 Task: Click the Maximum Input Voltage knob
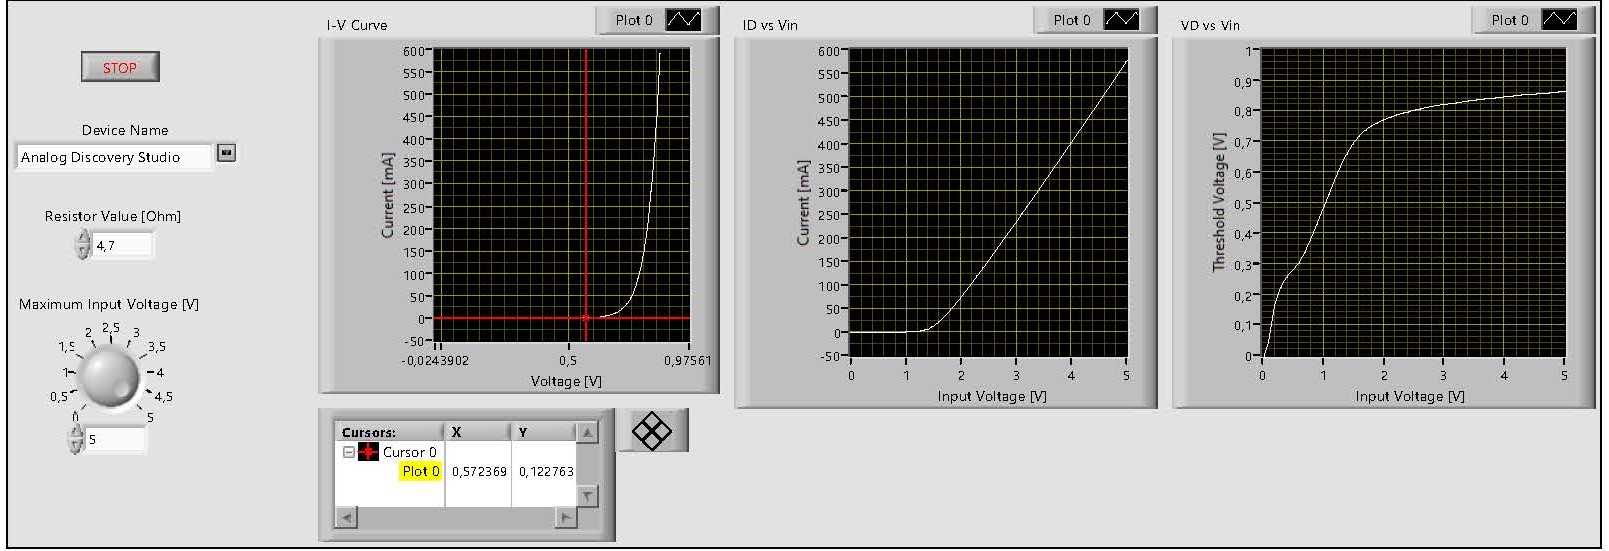click(109, 377)
